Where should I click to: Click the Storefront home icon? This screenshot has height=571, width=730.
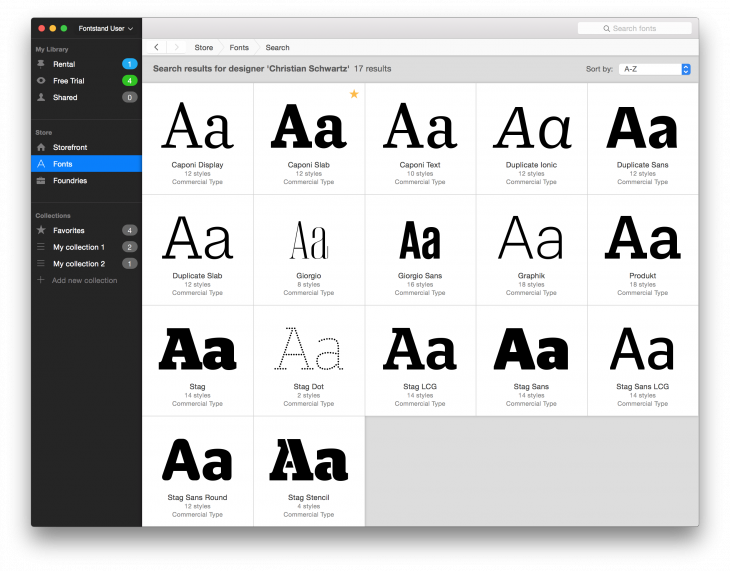(x=41, y=147)
